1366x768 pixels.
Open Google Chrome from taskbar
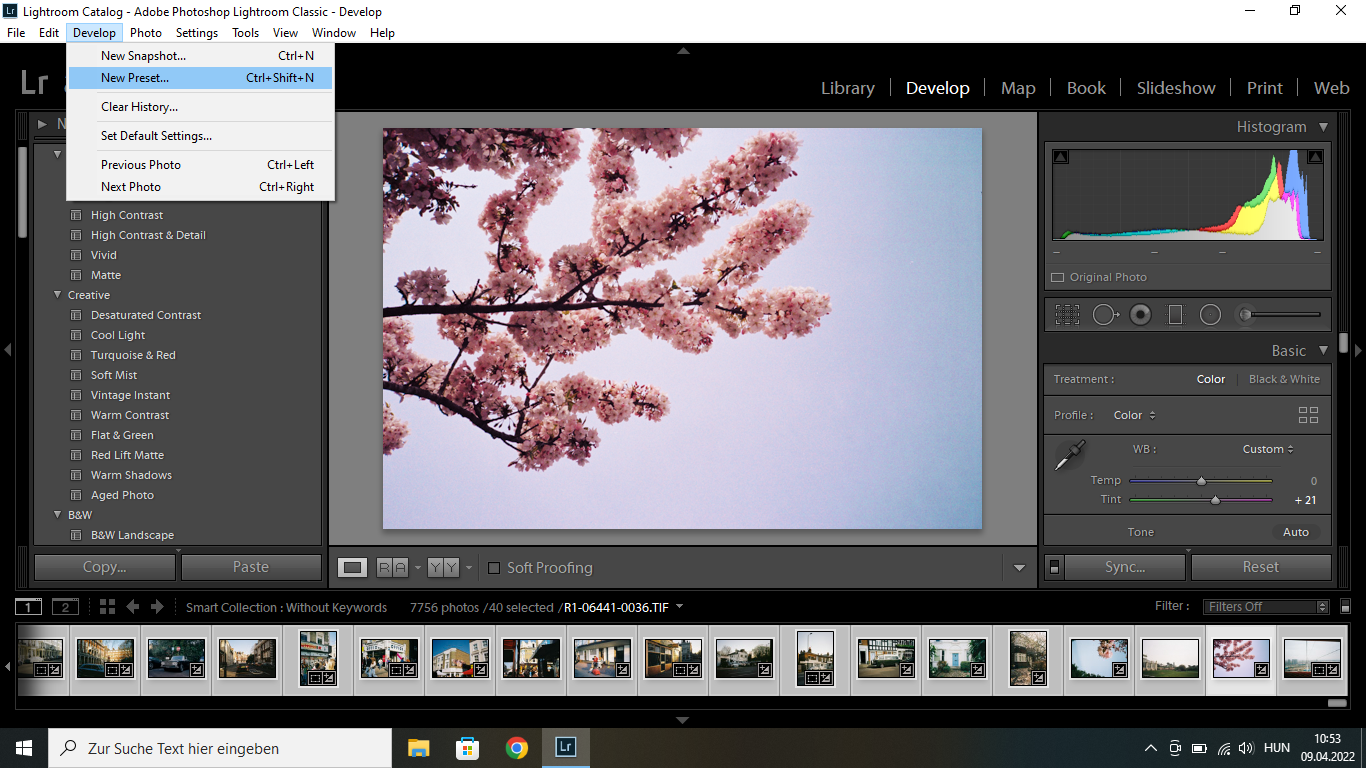tap(516, 748)
